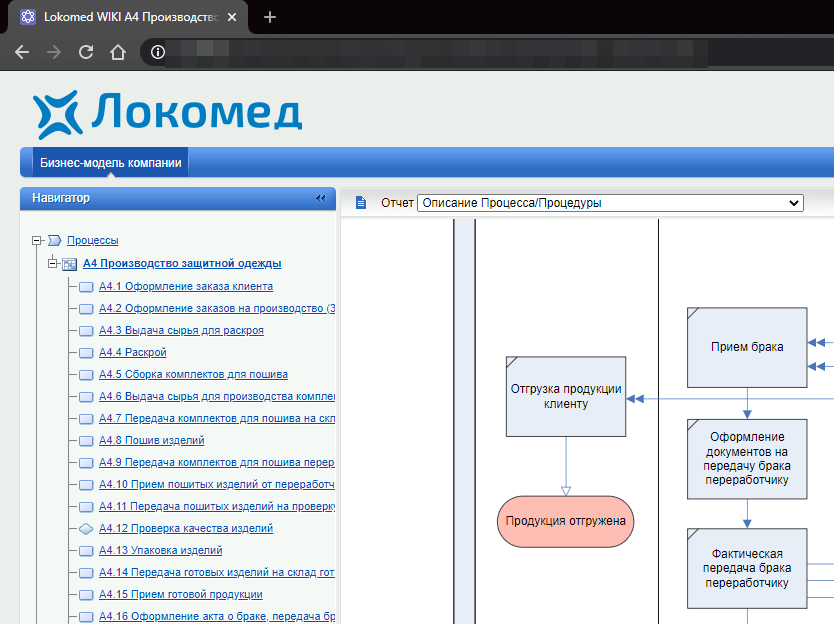The width and height of the screenshot is (834, 624).
Task: Select the Прием брака process block
Action: pyautogui.click(x=746, y=347)
